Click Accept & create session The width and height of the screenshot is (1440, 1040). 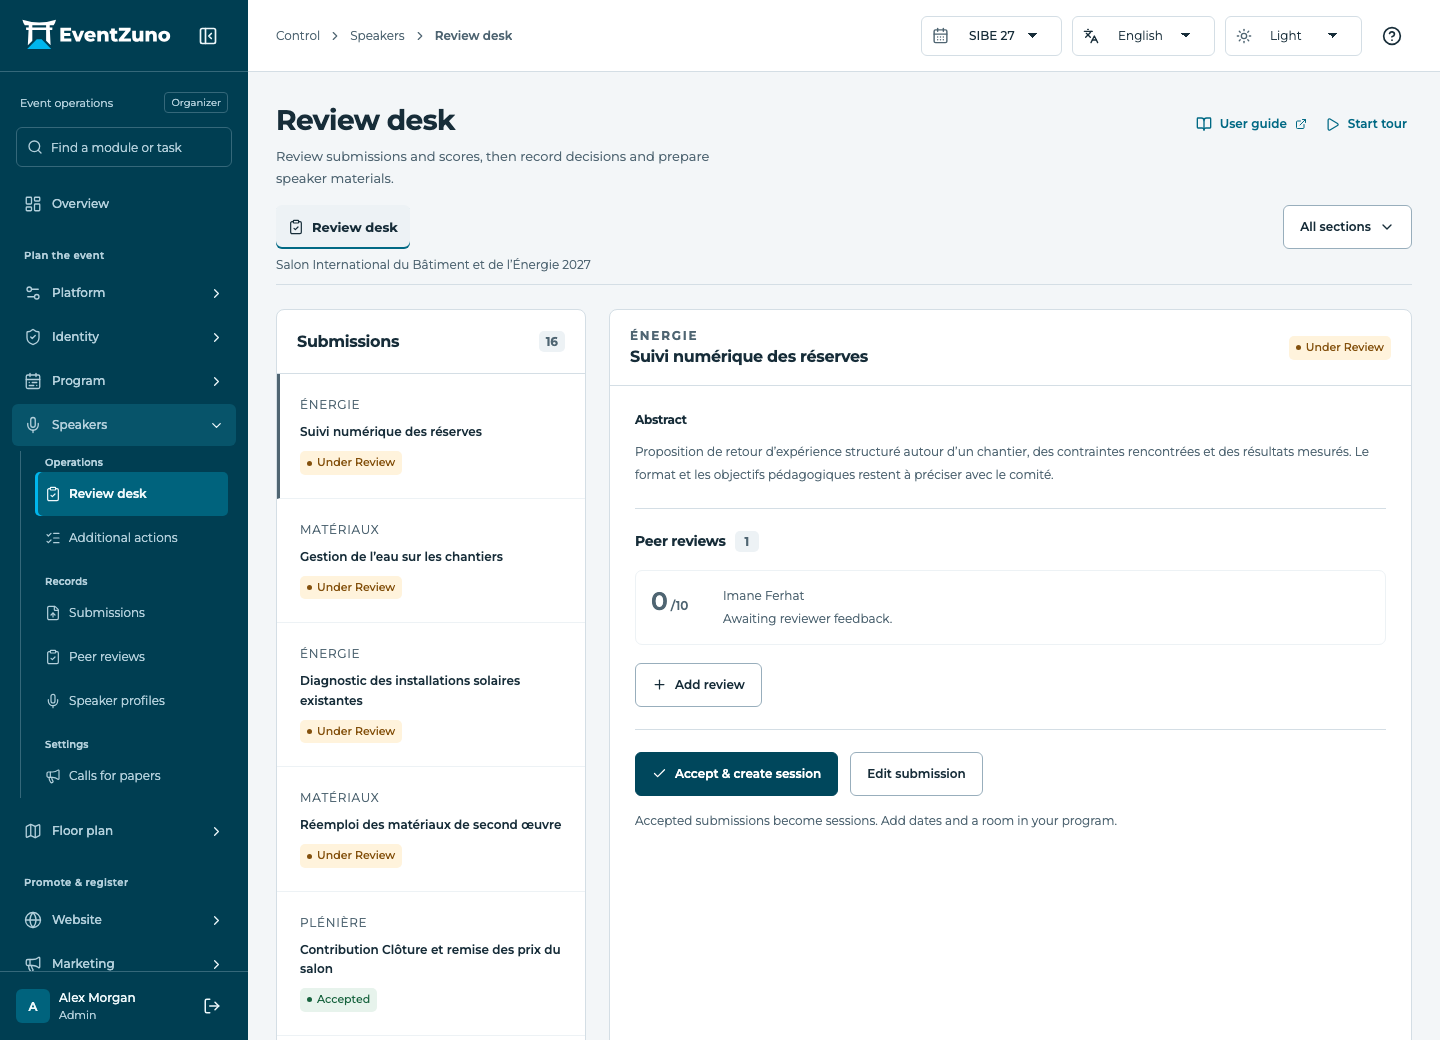[736, 774]
